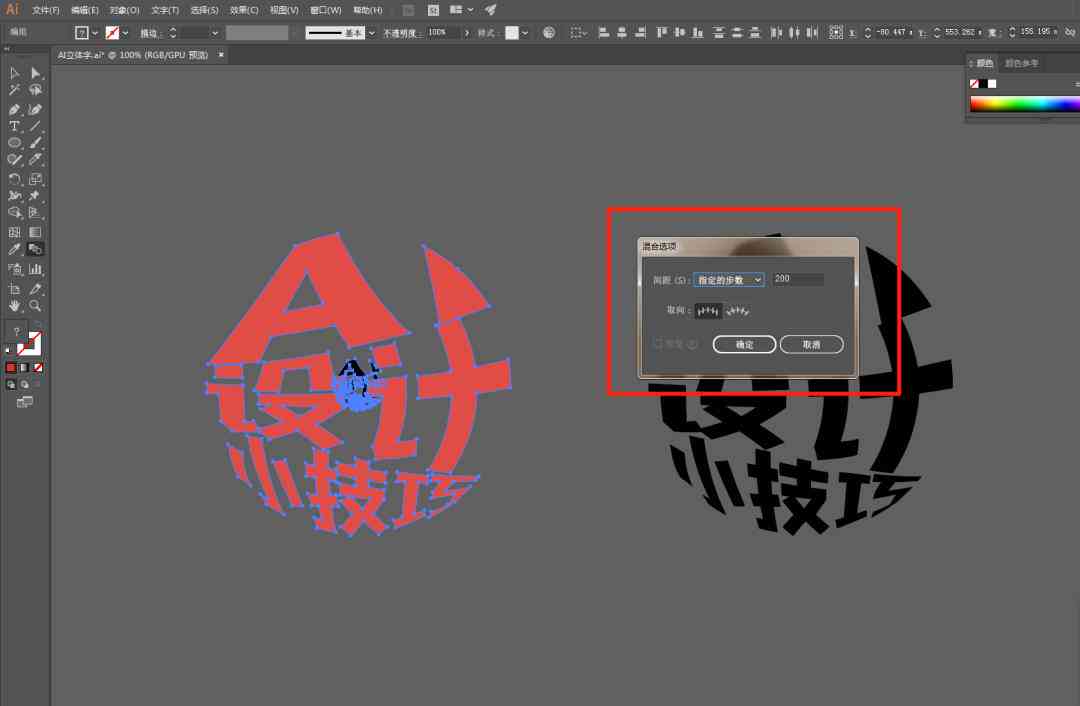The height and width of the screenshot is (706, 1080).
Task: Open the spacing type dropdown in blend dialog
Action: (x=729, y=280)
